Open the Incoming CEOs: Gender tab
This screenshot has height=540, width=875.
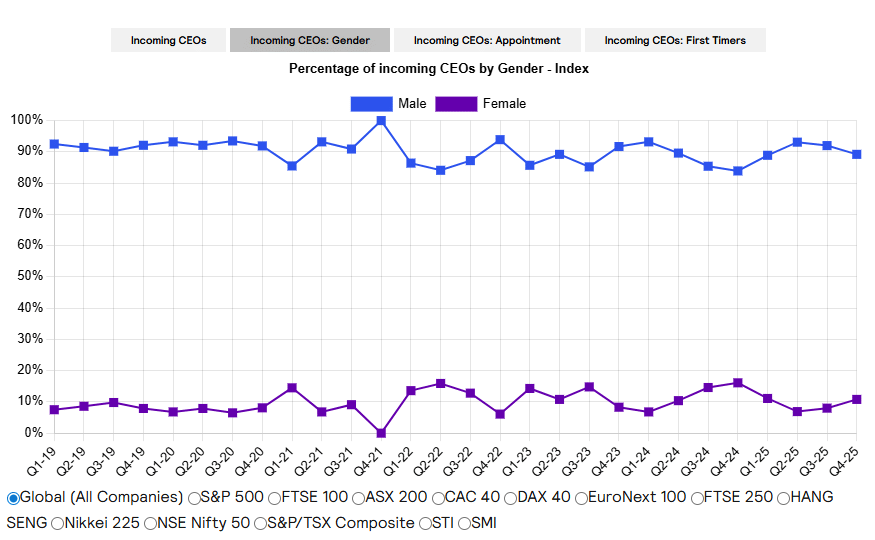pos(308,40)
